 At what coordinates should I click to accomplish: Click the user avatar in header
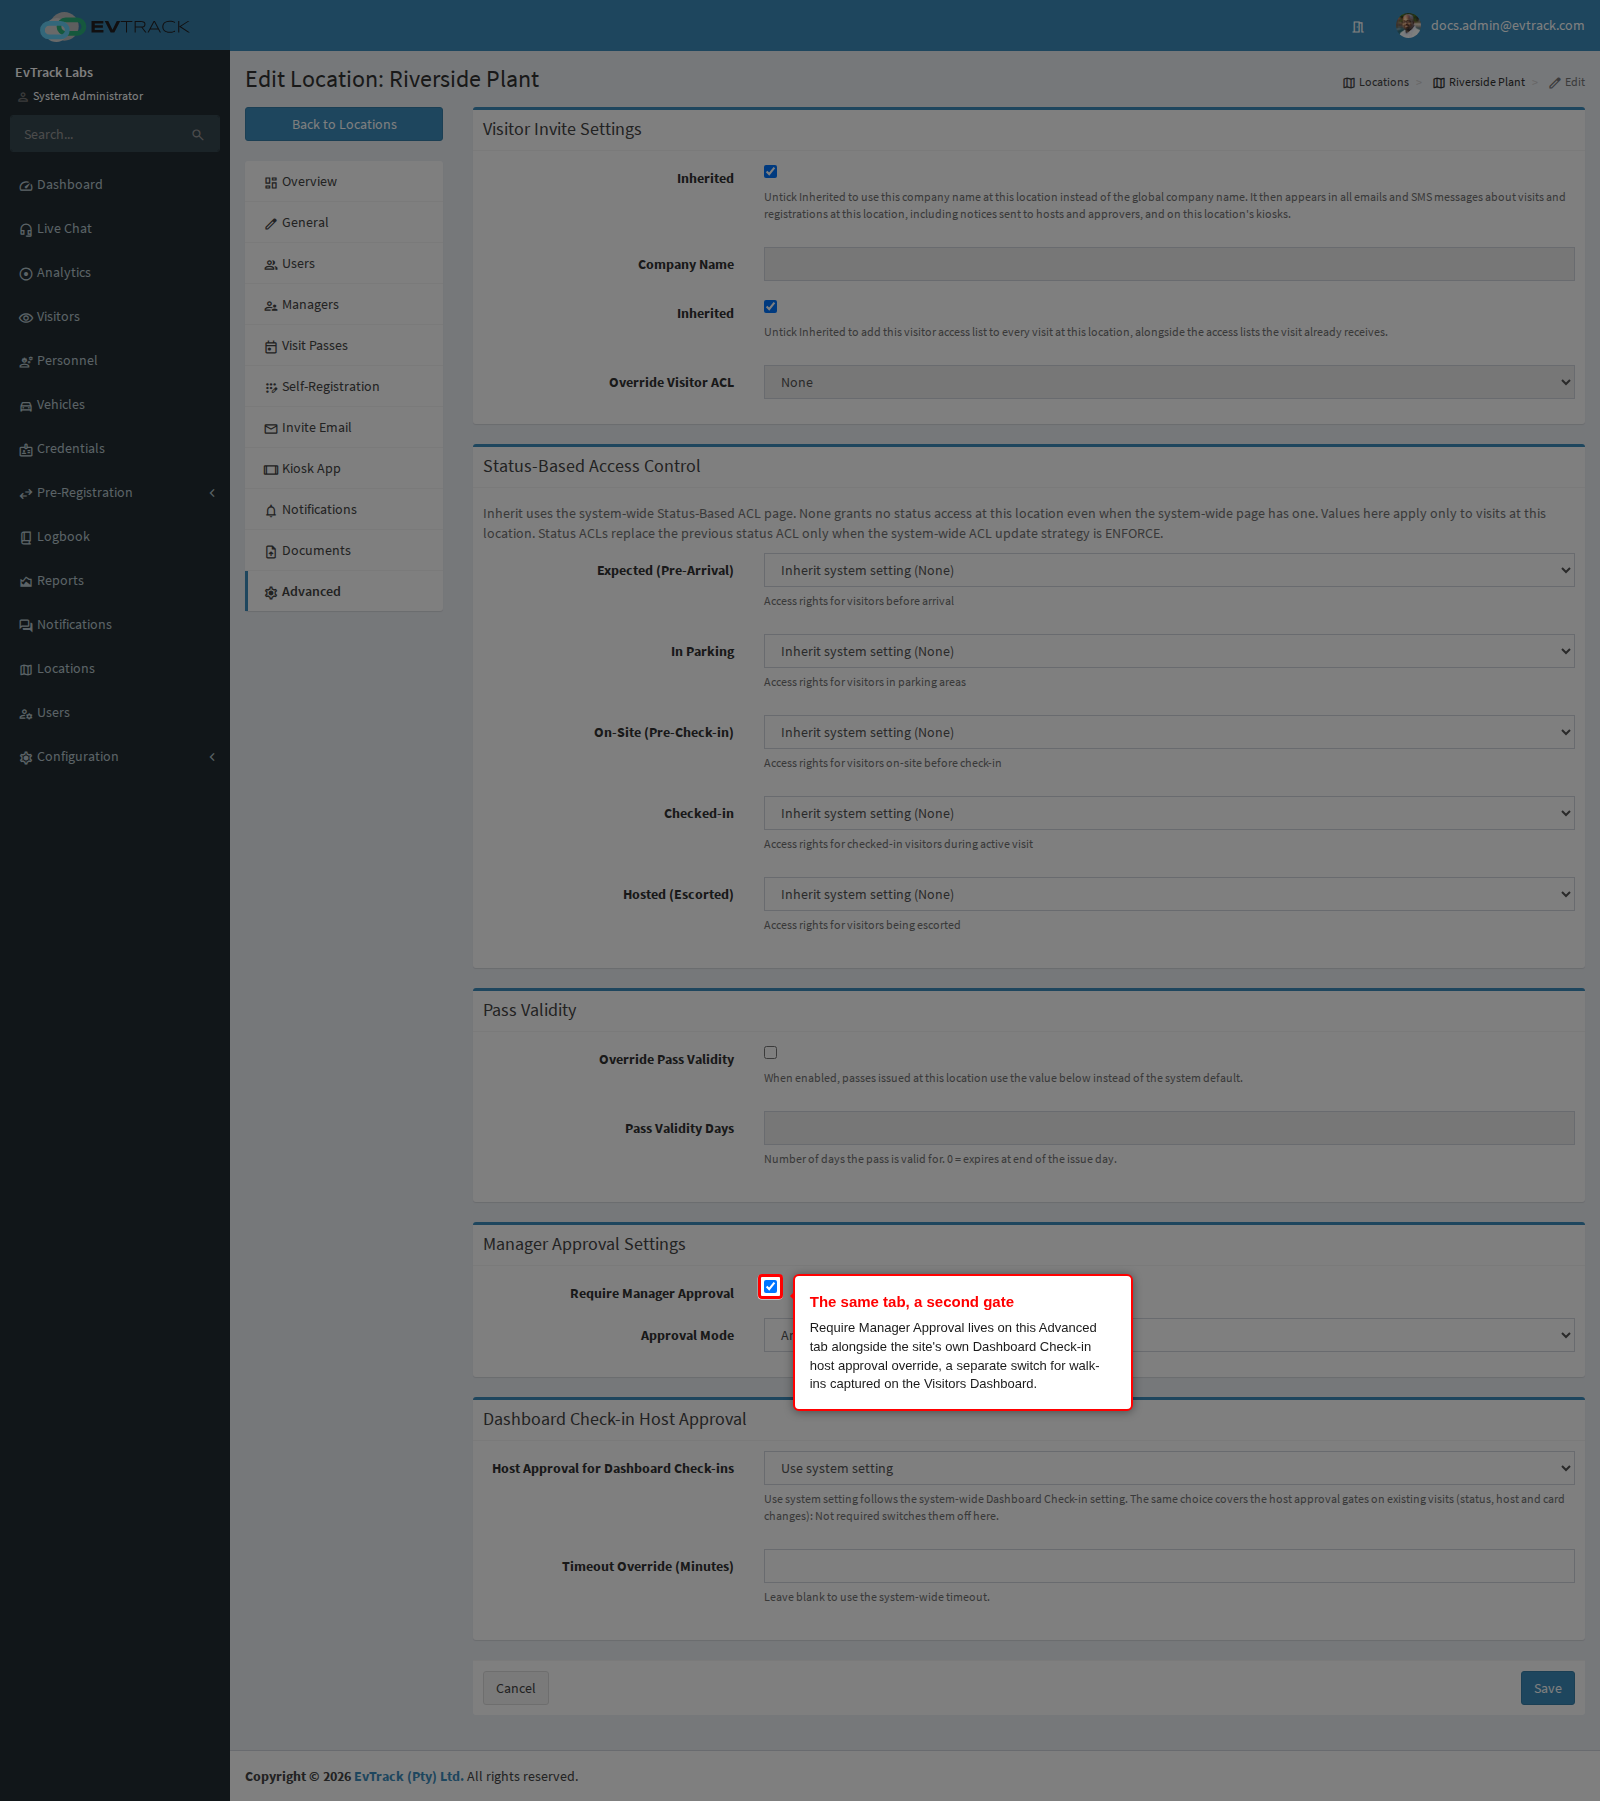(x=1409, y=25)
